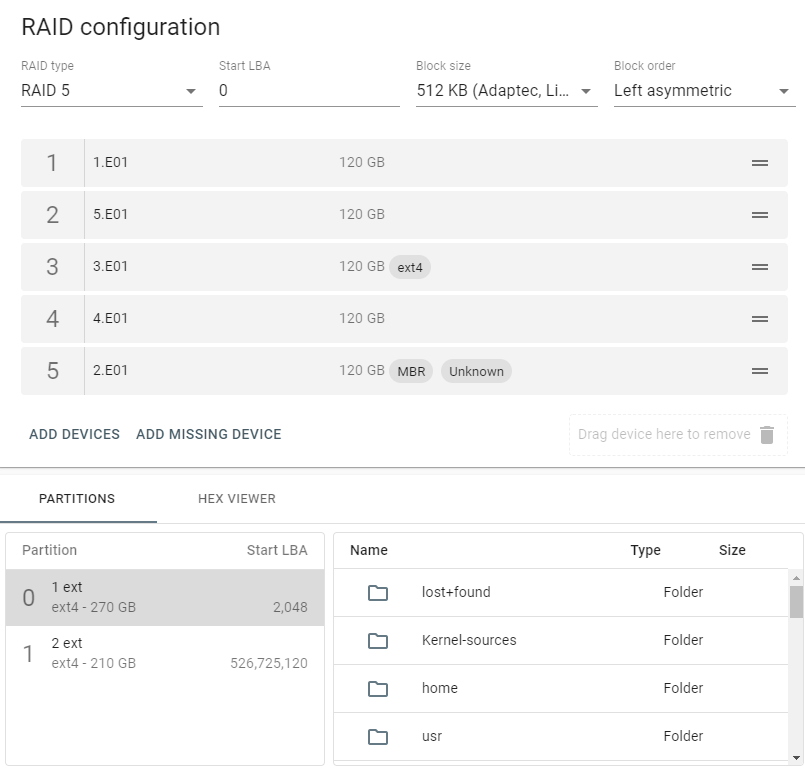Click the ADD DEVICES button

(74, 434)
